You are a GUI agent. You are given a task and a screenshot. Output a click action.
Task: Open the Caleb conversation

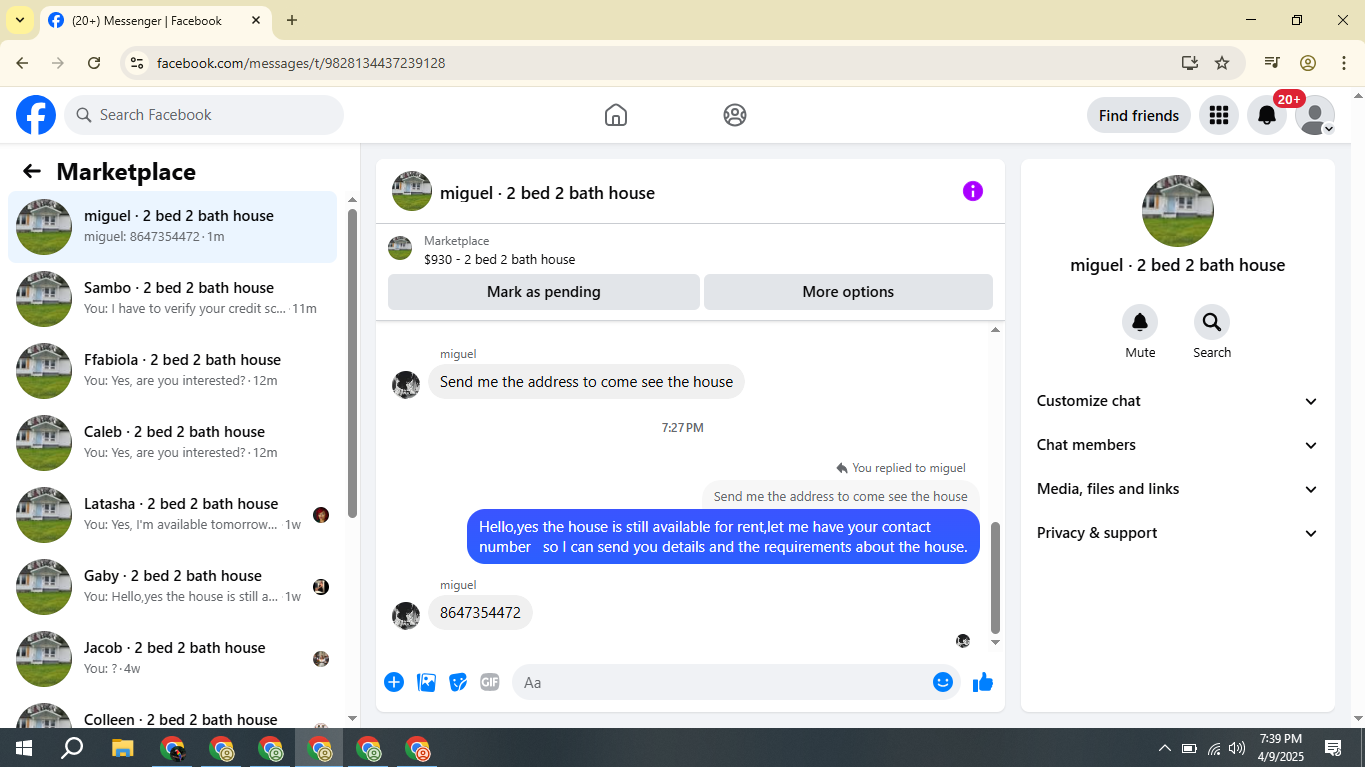pyautogui.click(x=173, y=443)
